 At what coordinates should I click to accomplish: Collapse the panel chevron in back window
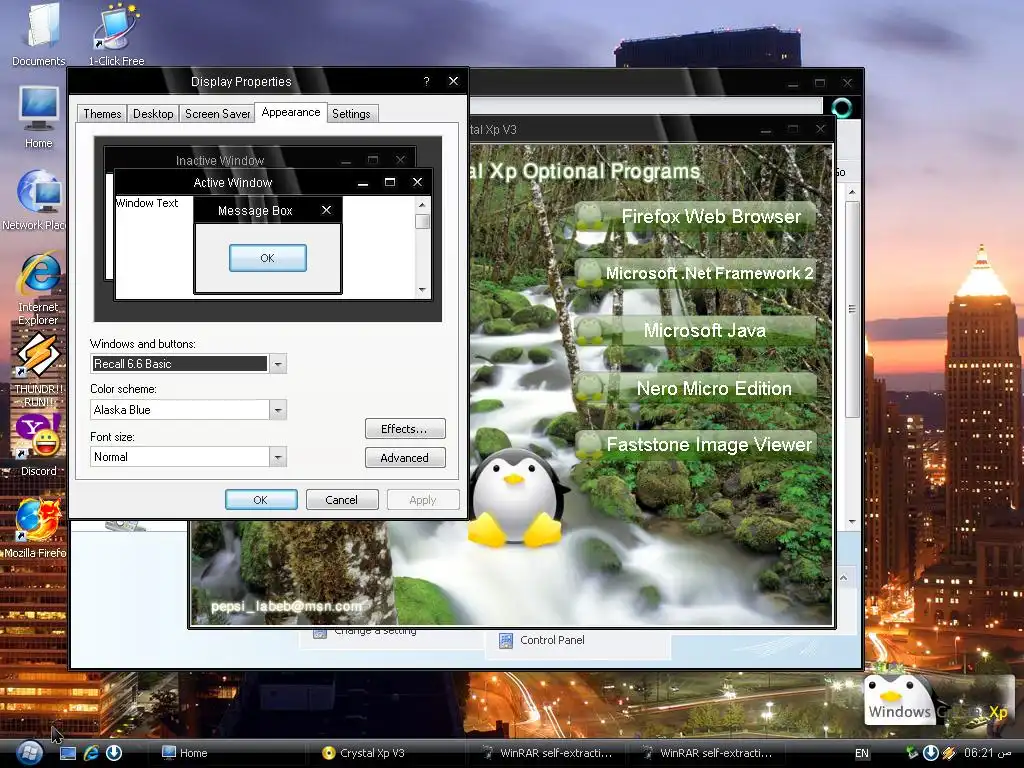(x=843, y=578)
